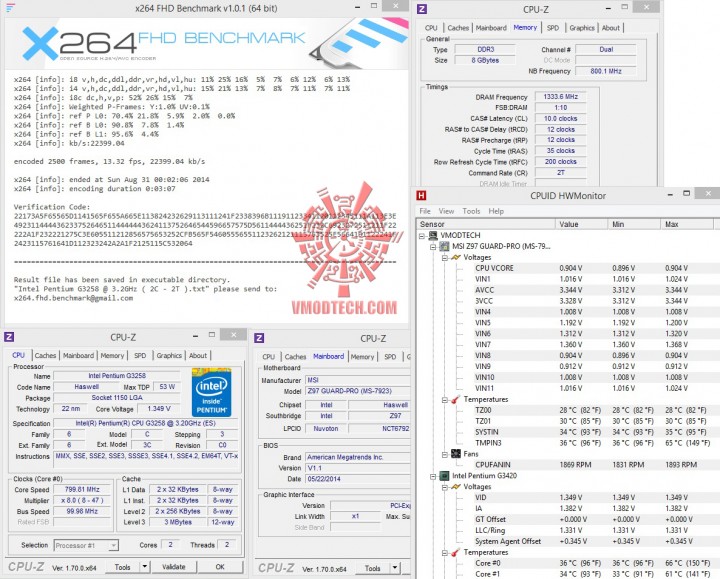Open the Tools menu in HWMonitor

pos(471,211)
